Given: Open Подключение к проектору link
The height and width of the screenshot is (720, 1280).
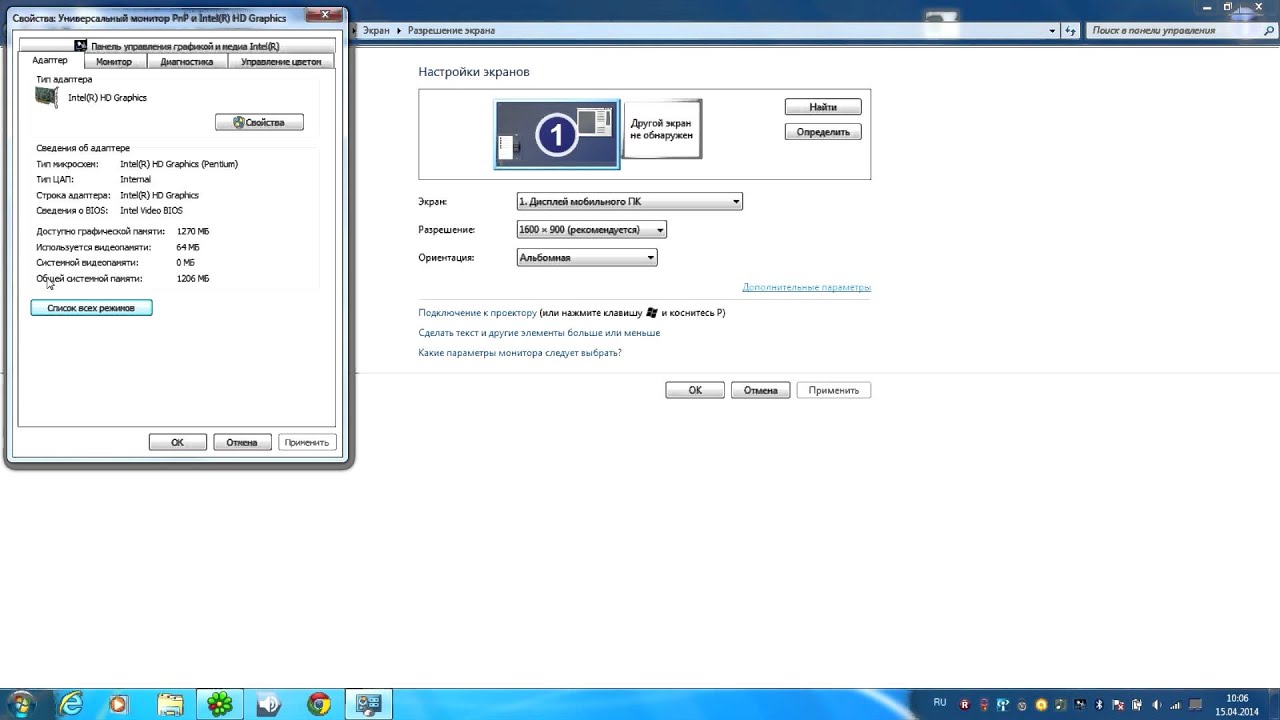Looking at the screenshot, I should point(477,313).
